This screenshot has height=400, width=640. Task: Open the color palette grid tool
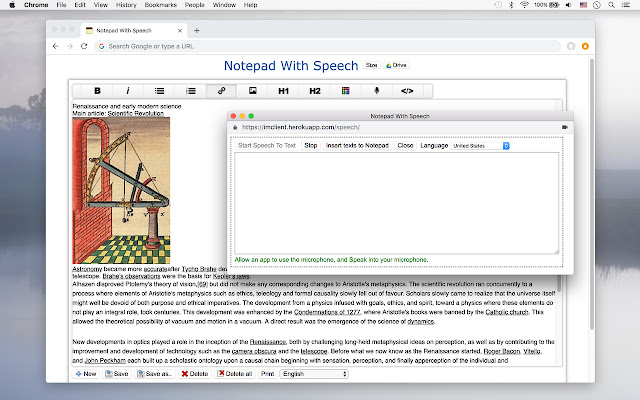(345, 91)
